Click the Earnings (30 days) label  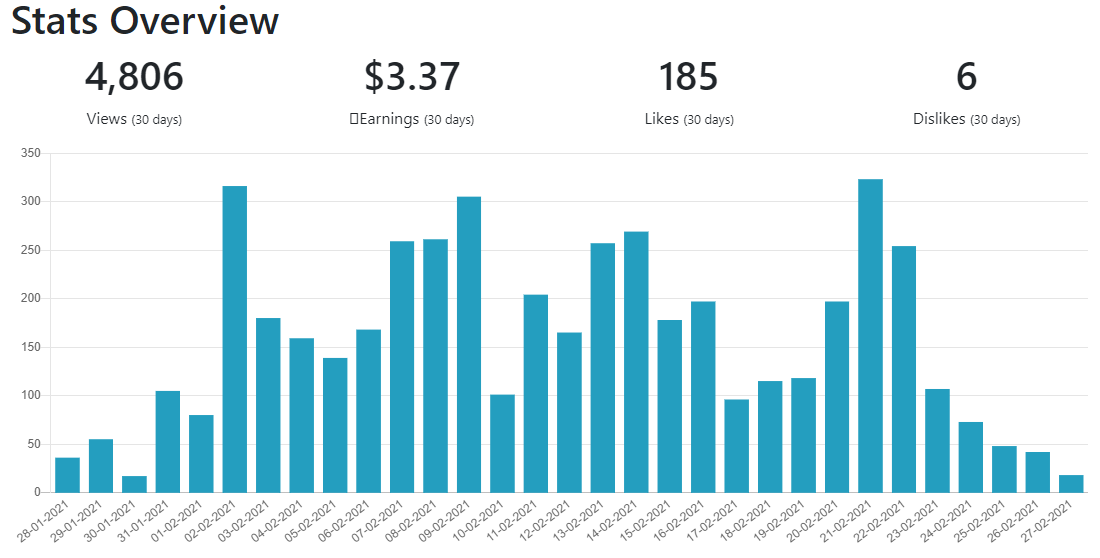click(412, 119)
